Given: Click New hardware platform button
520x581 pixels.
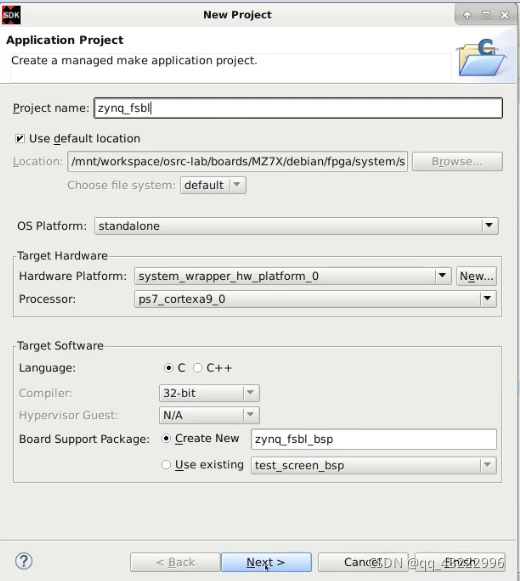Looking at the screenshot, I should pyautogui.click(x=477, y=276).
